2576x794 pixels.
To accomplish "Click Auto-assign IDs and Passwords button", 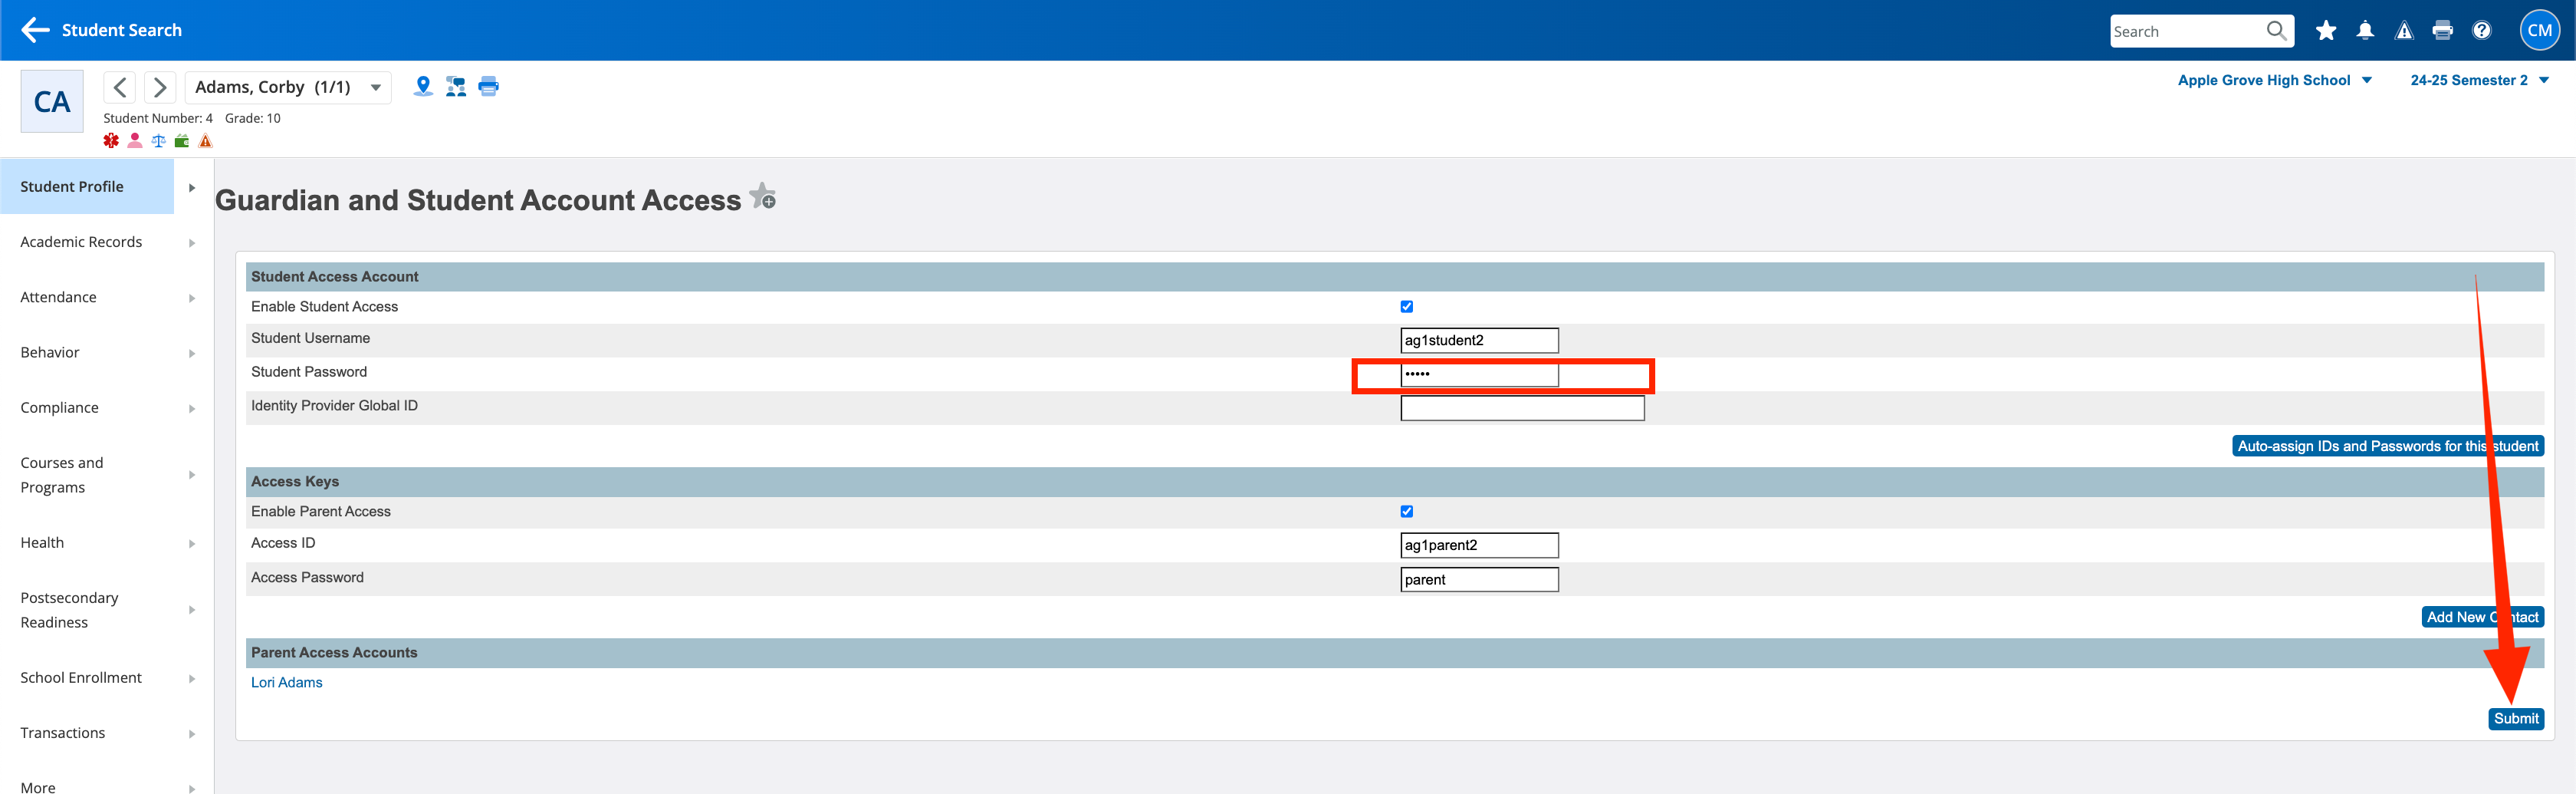I will click(x=2387, y=446).
